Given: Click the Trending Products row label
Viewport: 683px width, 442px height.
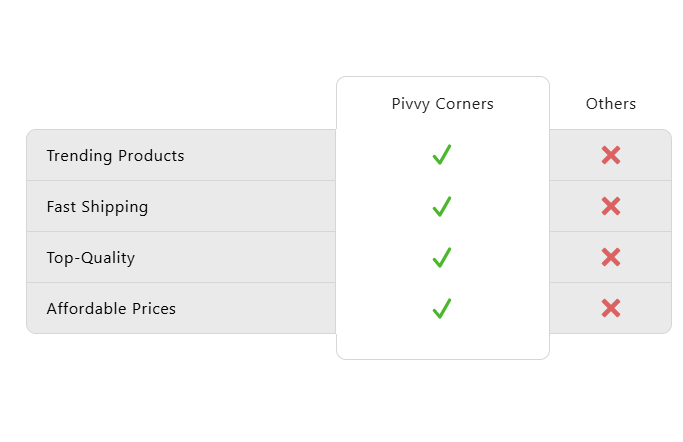Looking at the screenshot, I should 115,156.
